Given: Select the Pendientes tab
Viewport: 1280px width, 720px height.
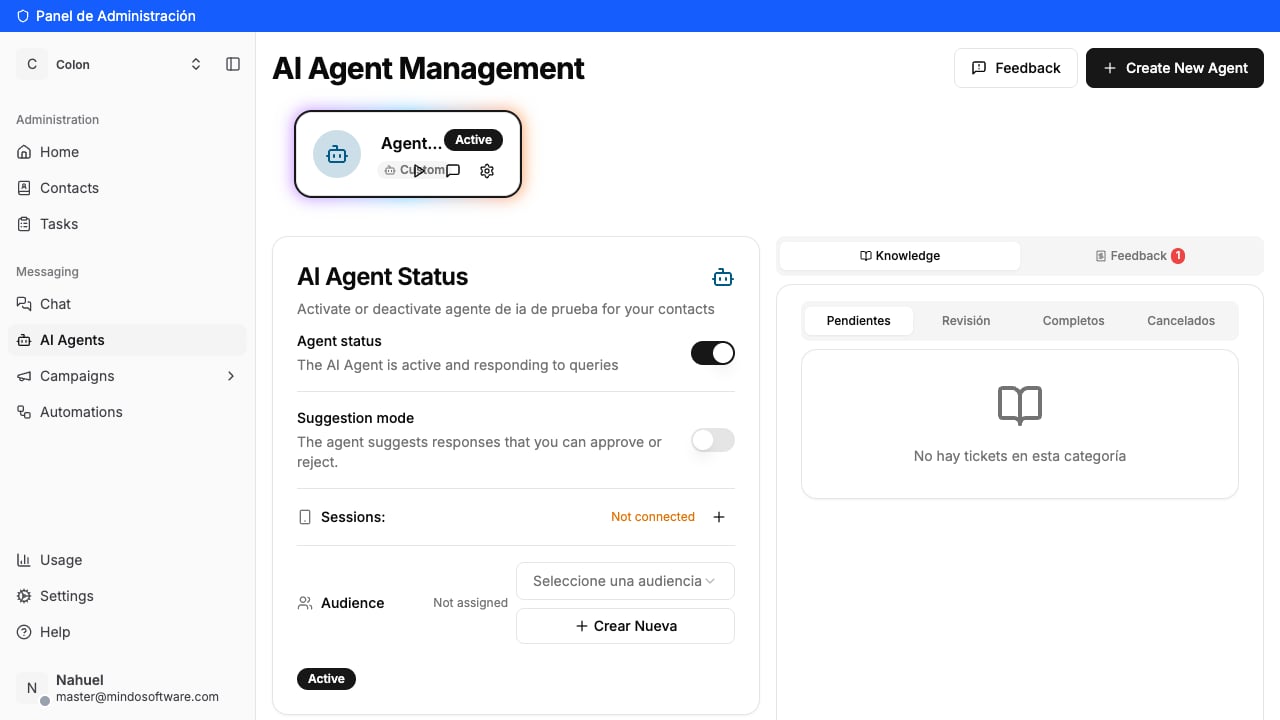Looking at the screenshot, I should click(859, 321).
